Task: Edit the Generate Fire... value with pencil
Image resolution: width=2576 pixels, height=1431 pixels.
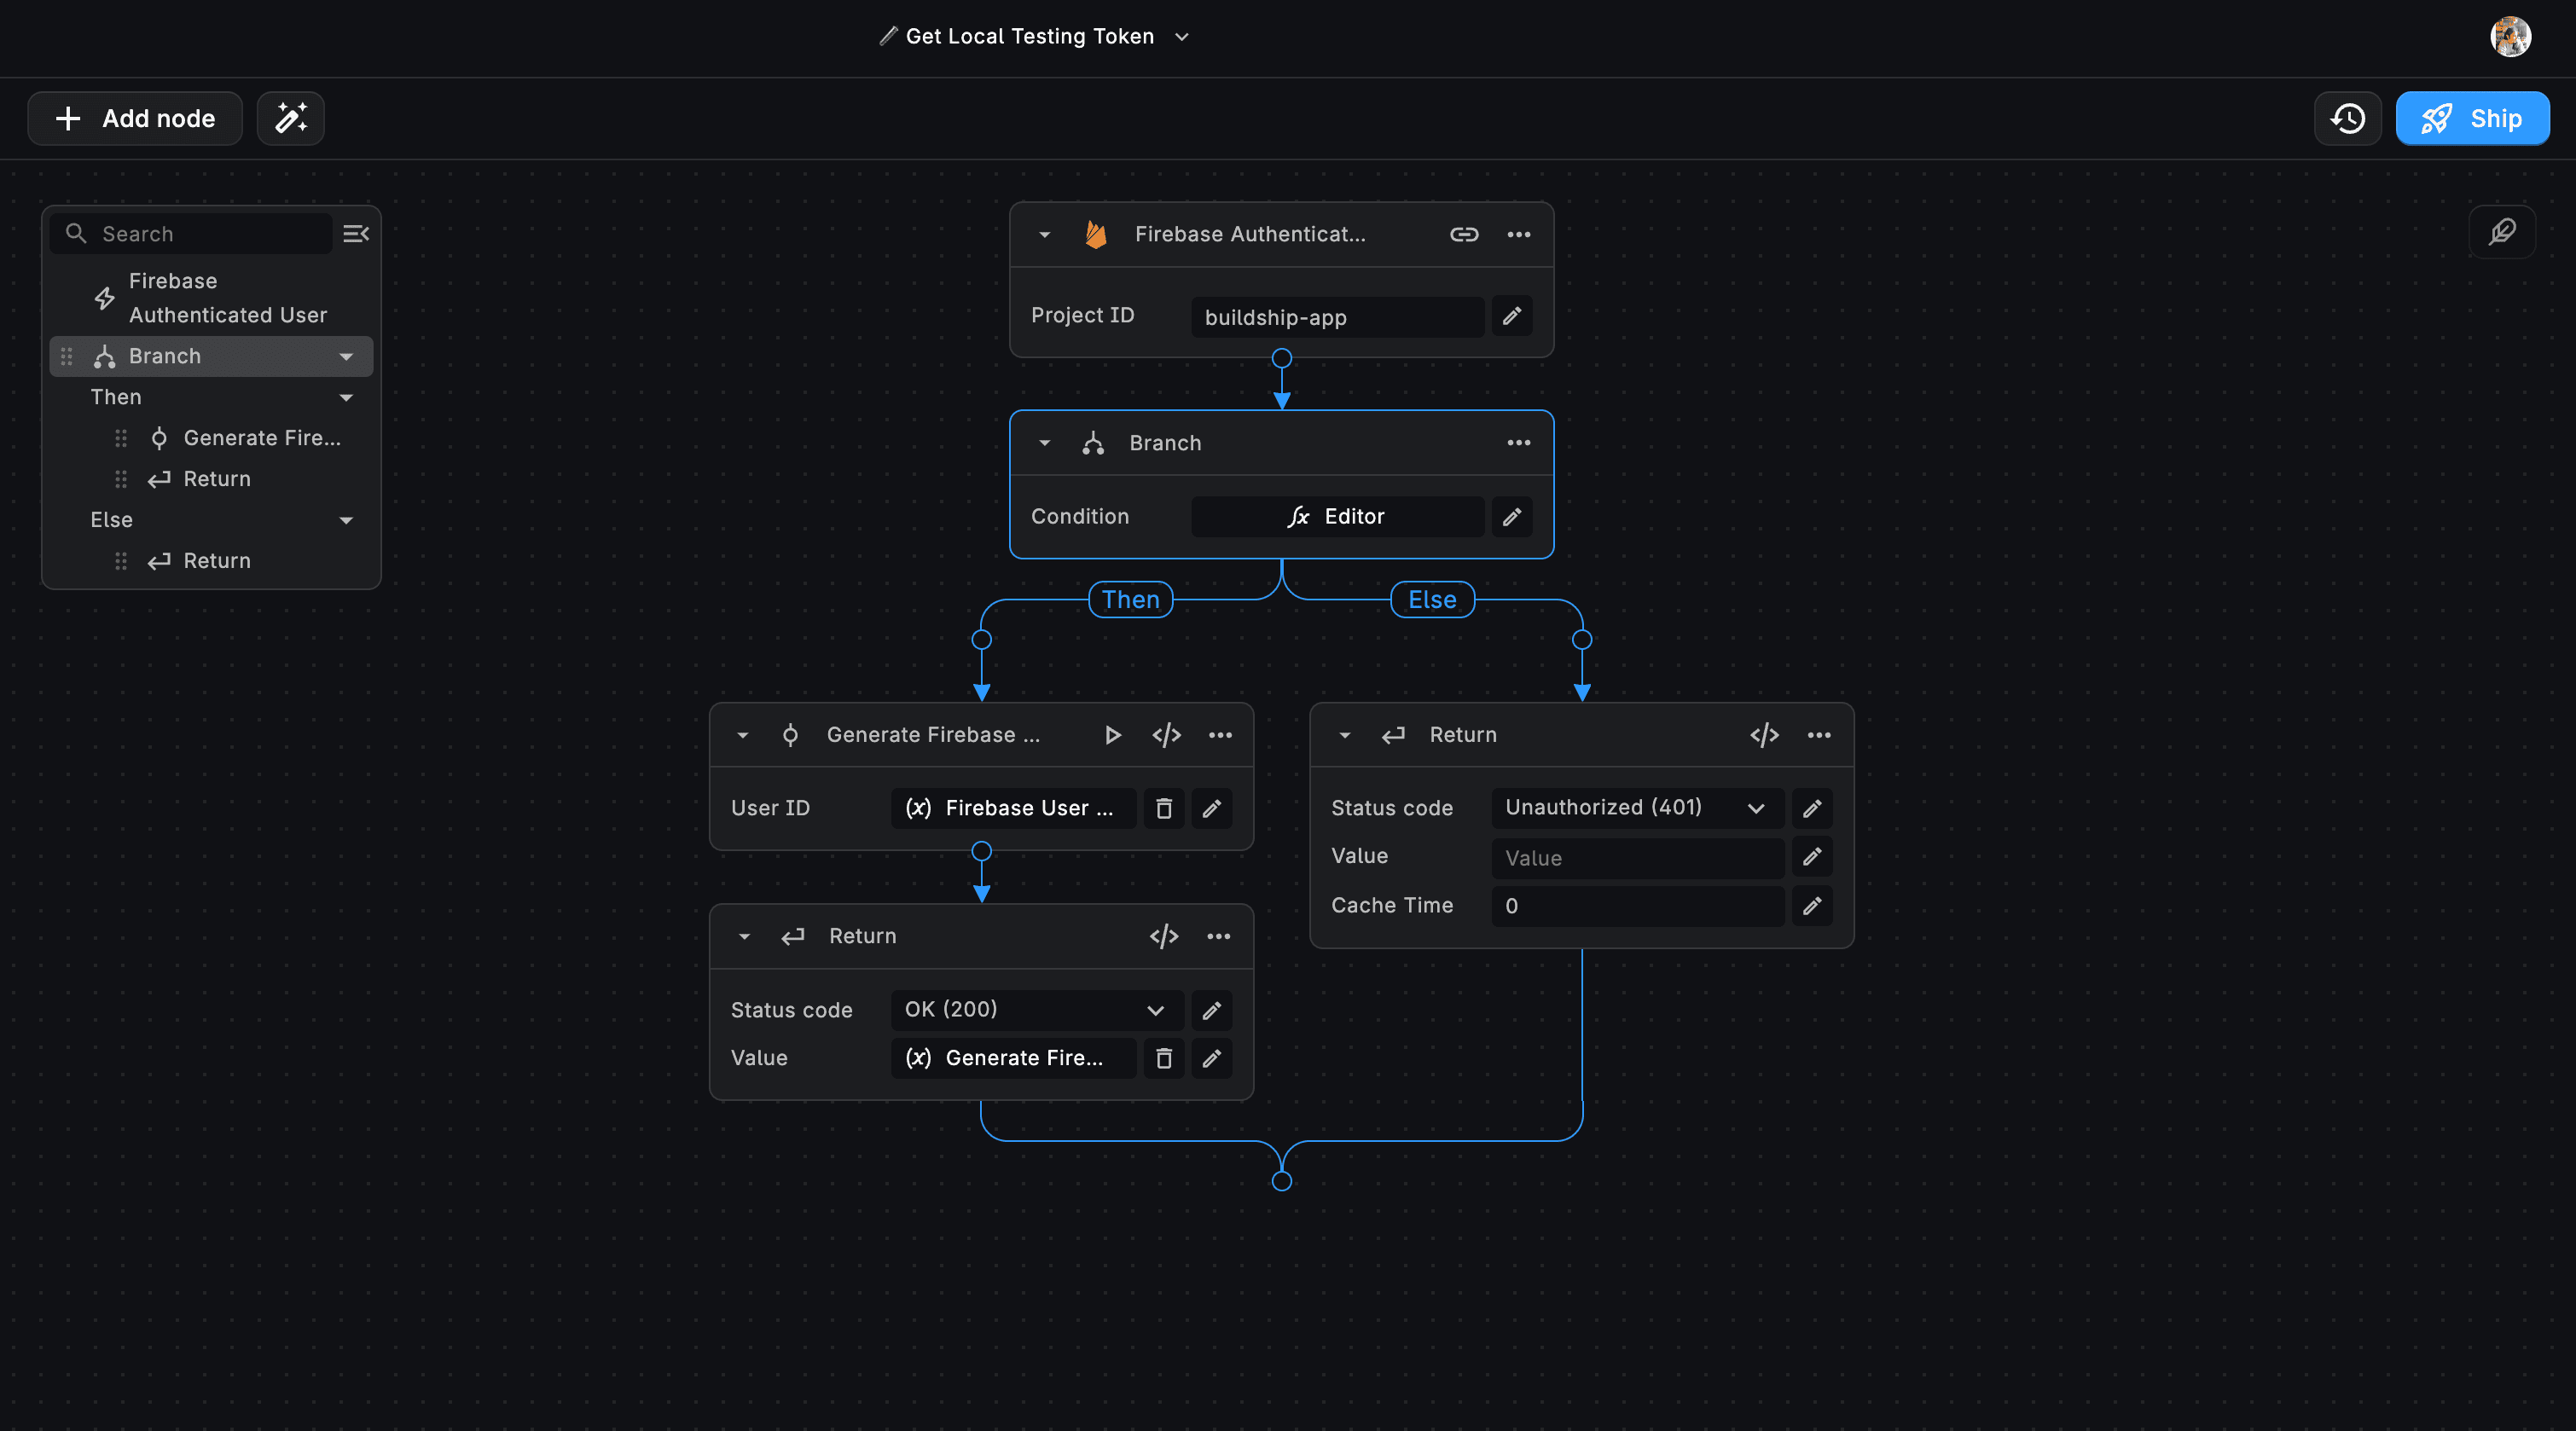Action: point(1211,1058)
